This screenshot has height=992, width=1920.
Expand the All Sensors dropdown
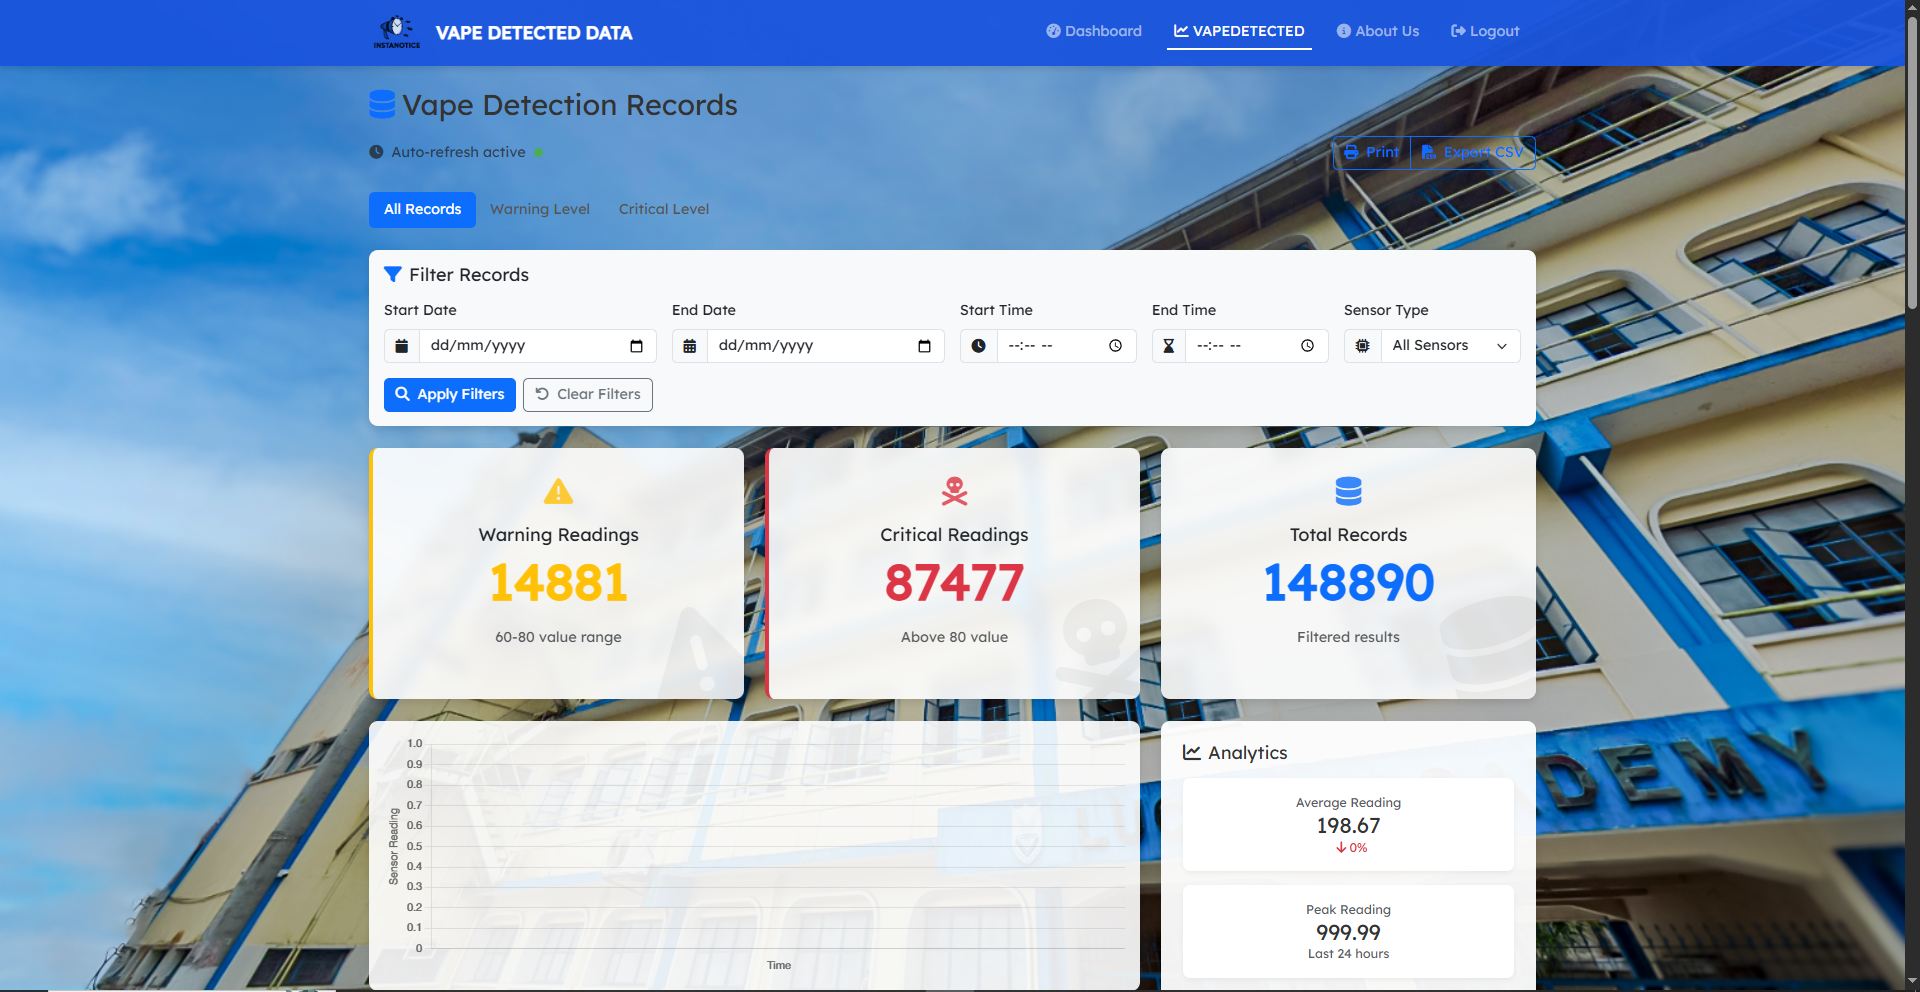click(1449, 346)
